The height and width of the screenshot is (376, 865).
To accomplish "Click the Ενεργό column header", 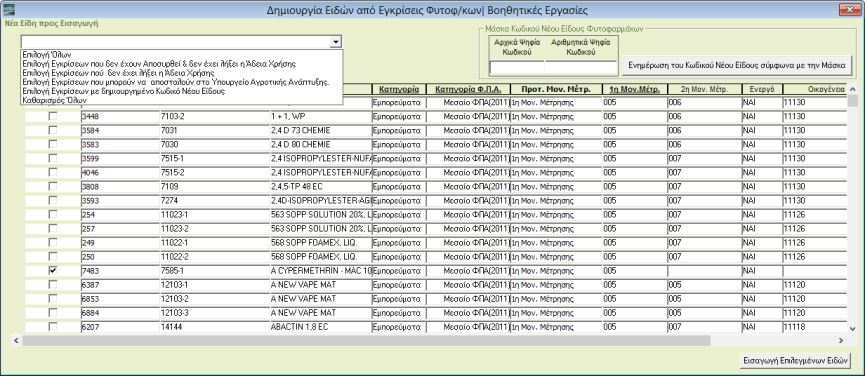I will pos(761,89).
